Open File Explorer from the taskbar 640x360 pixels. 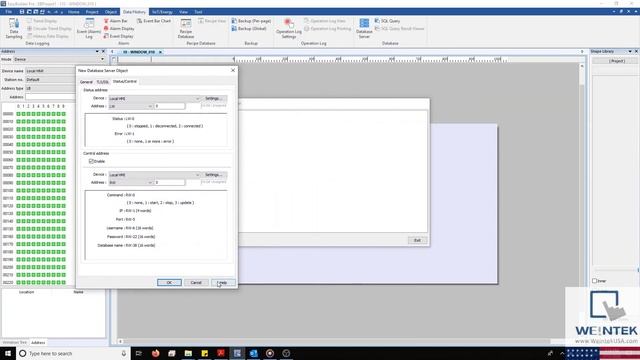(188, 353)
